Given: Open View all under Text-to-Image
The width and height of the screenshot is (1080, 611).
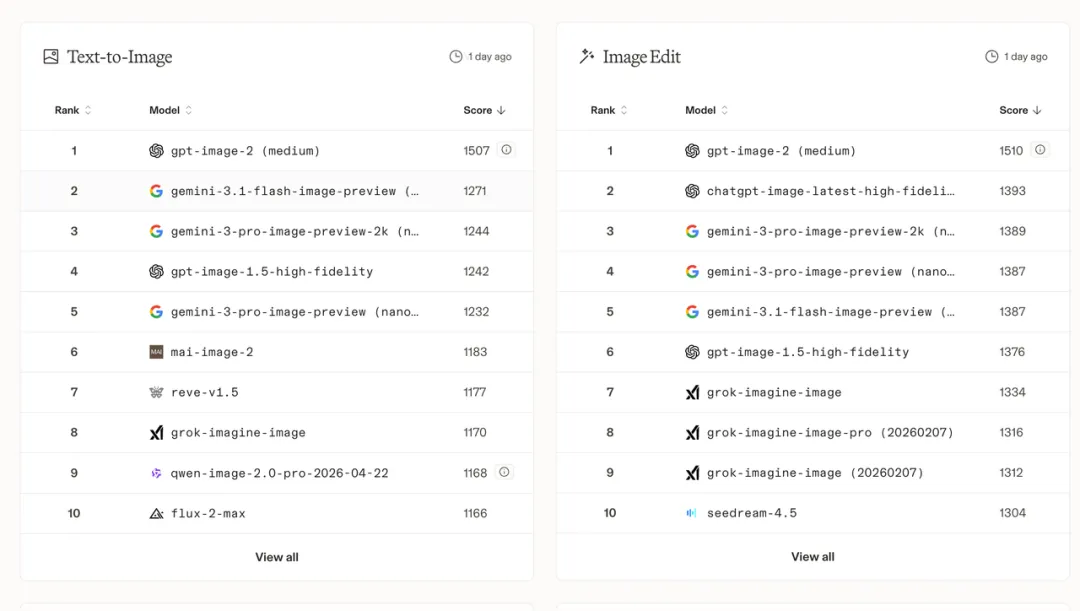Looking at the screenshot, I should 277,557.
